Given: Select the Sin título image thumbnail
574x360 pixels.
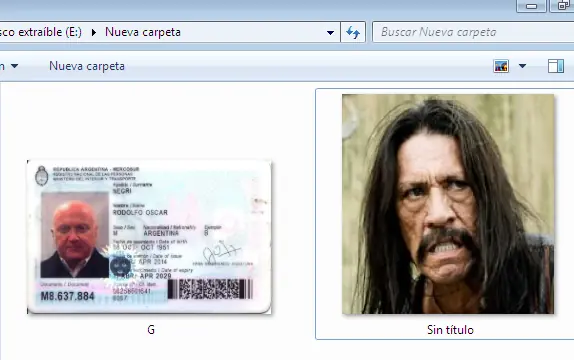Looking at the screenshot, I should click(448, 204).
